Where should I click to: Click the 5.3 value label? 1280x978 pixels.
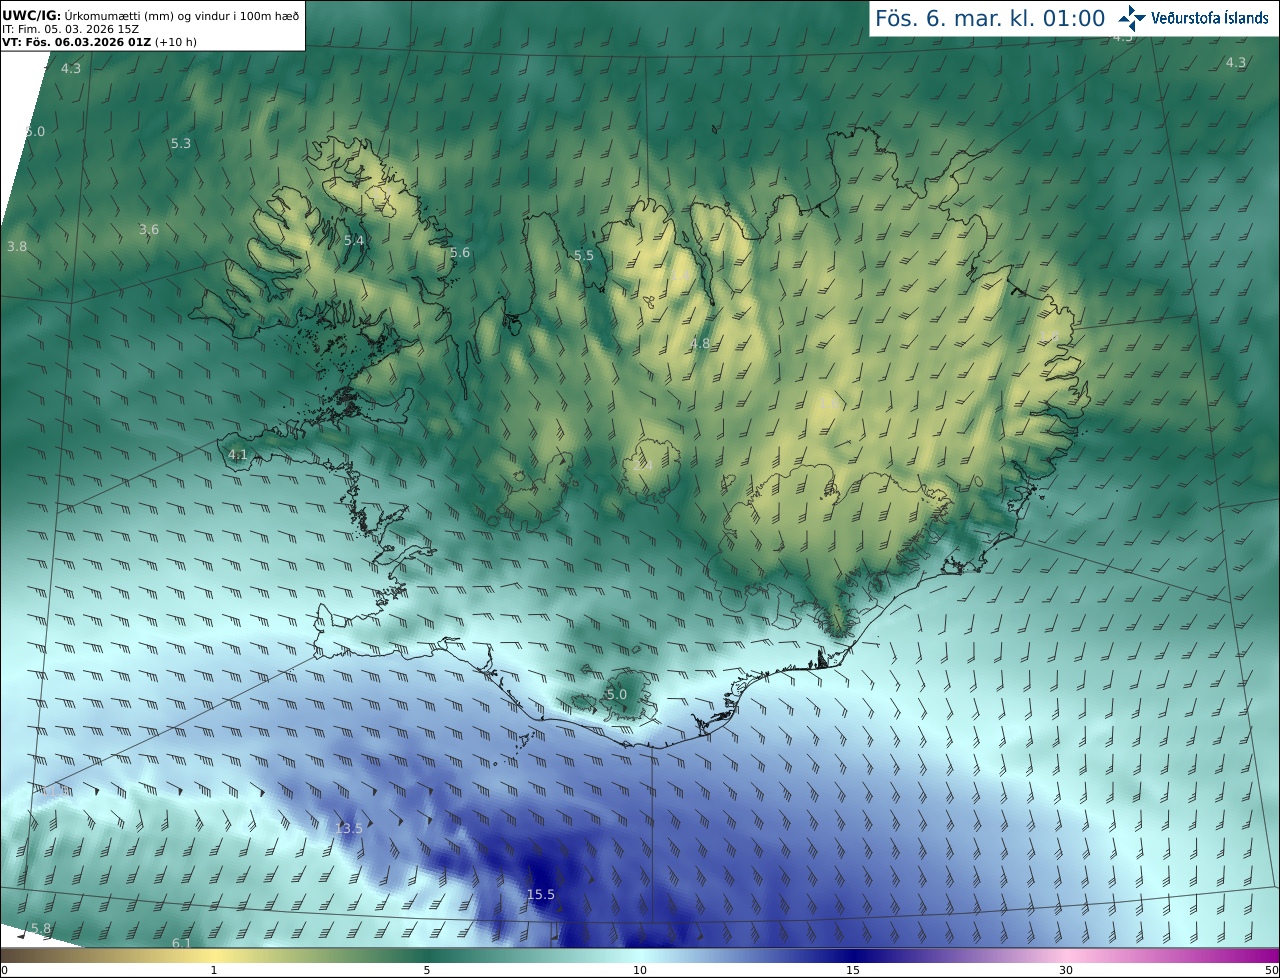click(x=180, y=143)
